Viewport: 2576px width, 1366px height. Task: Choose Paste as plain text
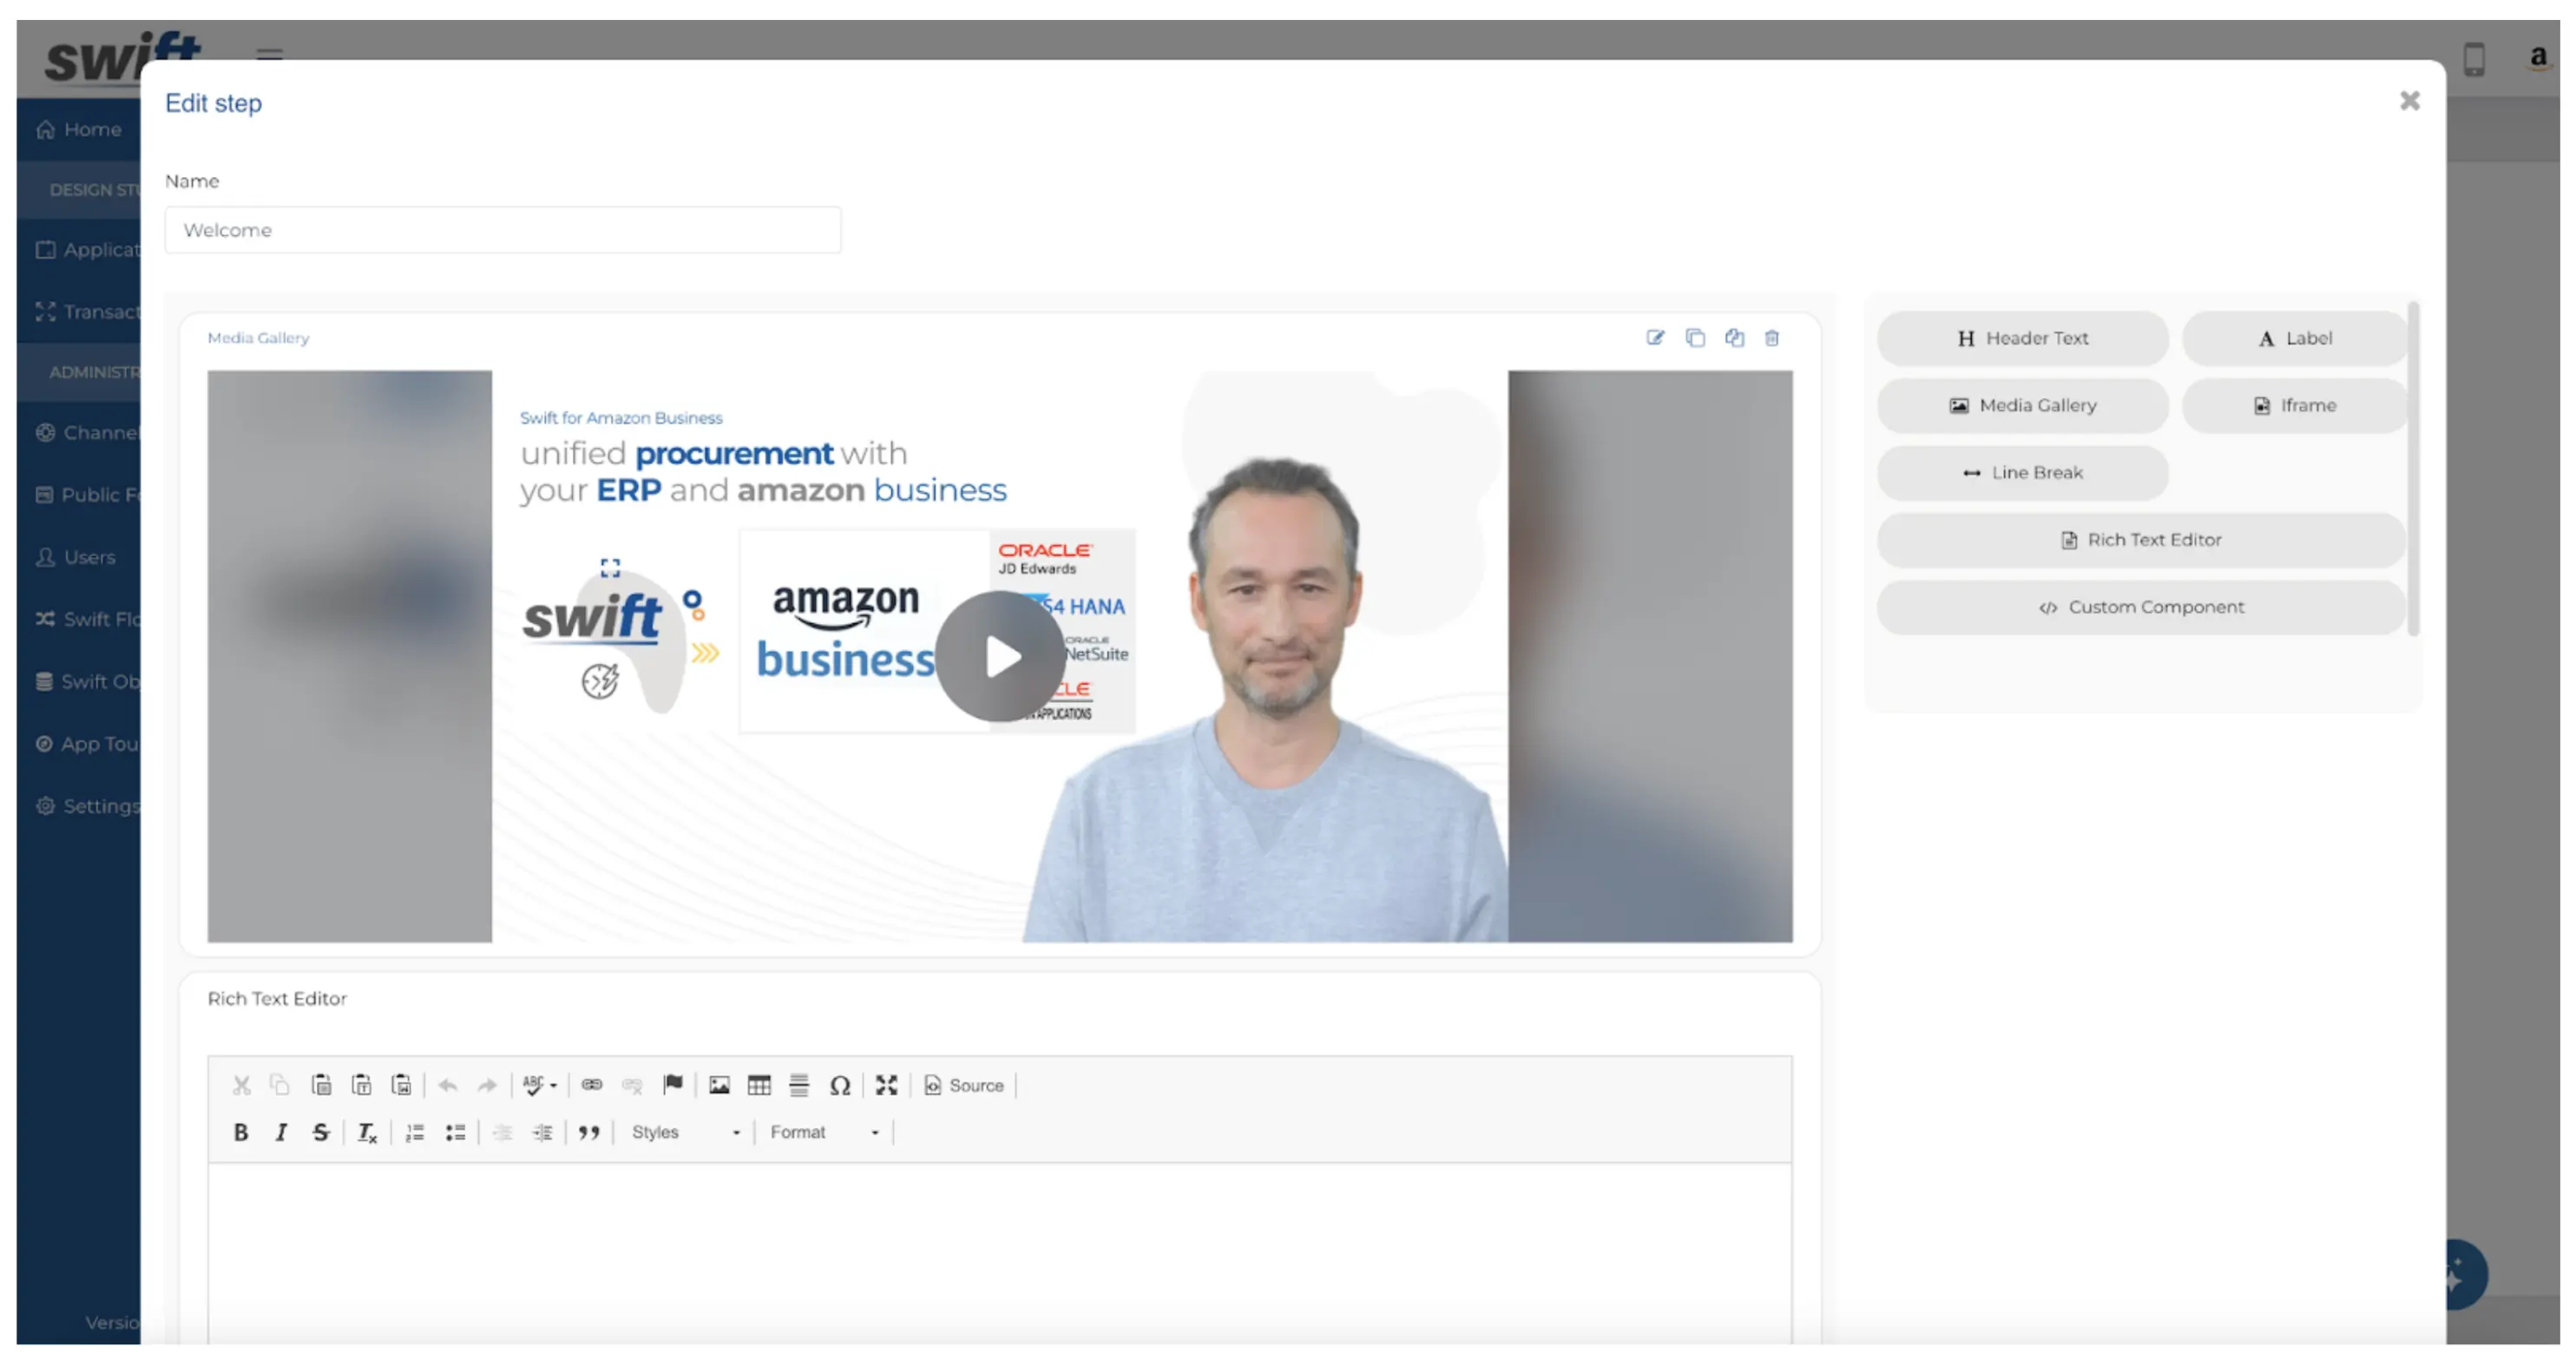point(361,1085)
